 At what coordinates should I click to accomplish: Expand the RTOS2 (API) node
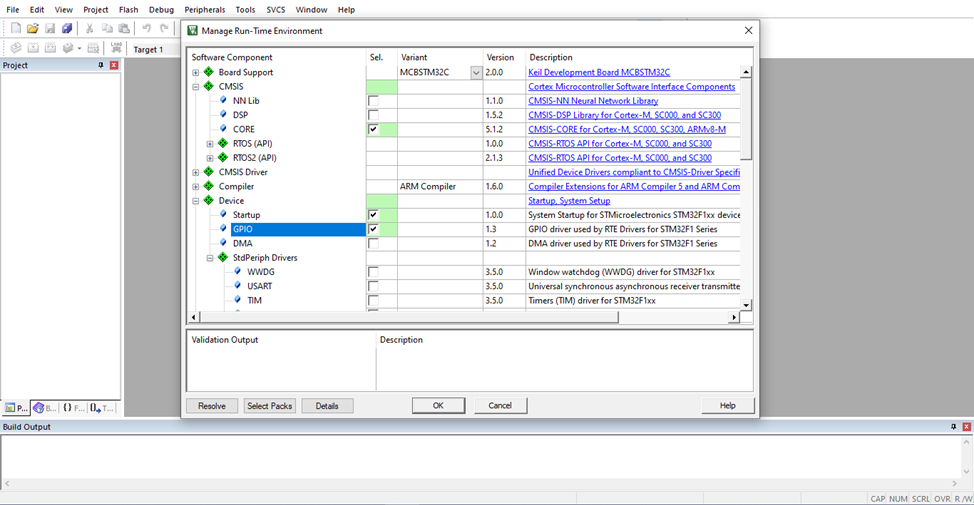click(x=210, y=158)
